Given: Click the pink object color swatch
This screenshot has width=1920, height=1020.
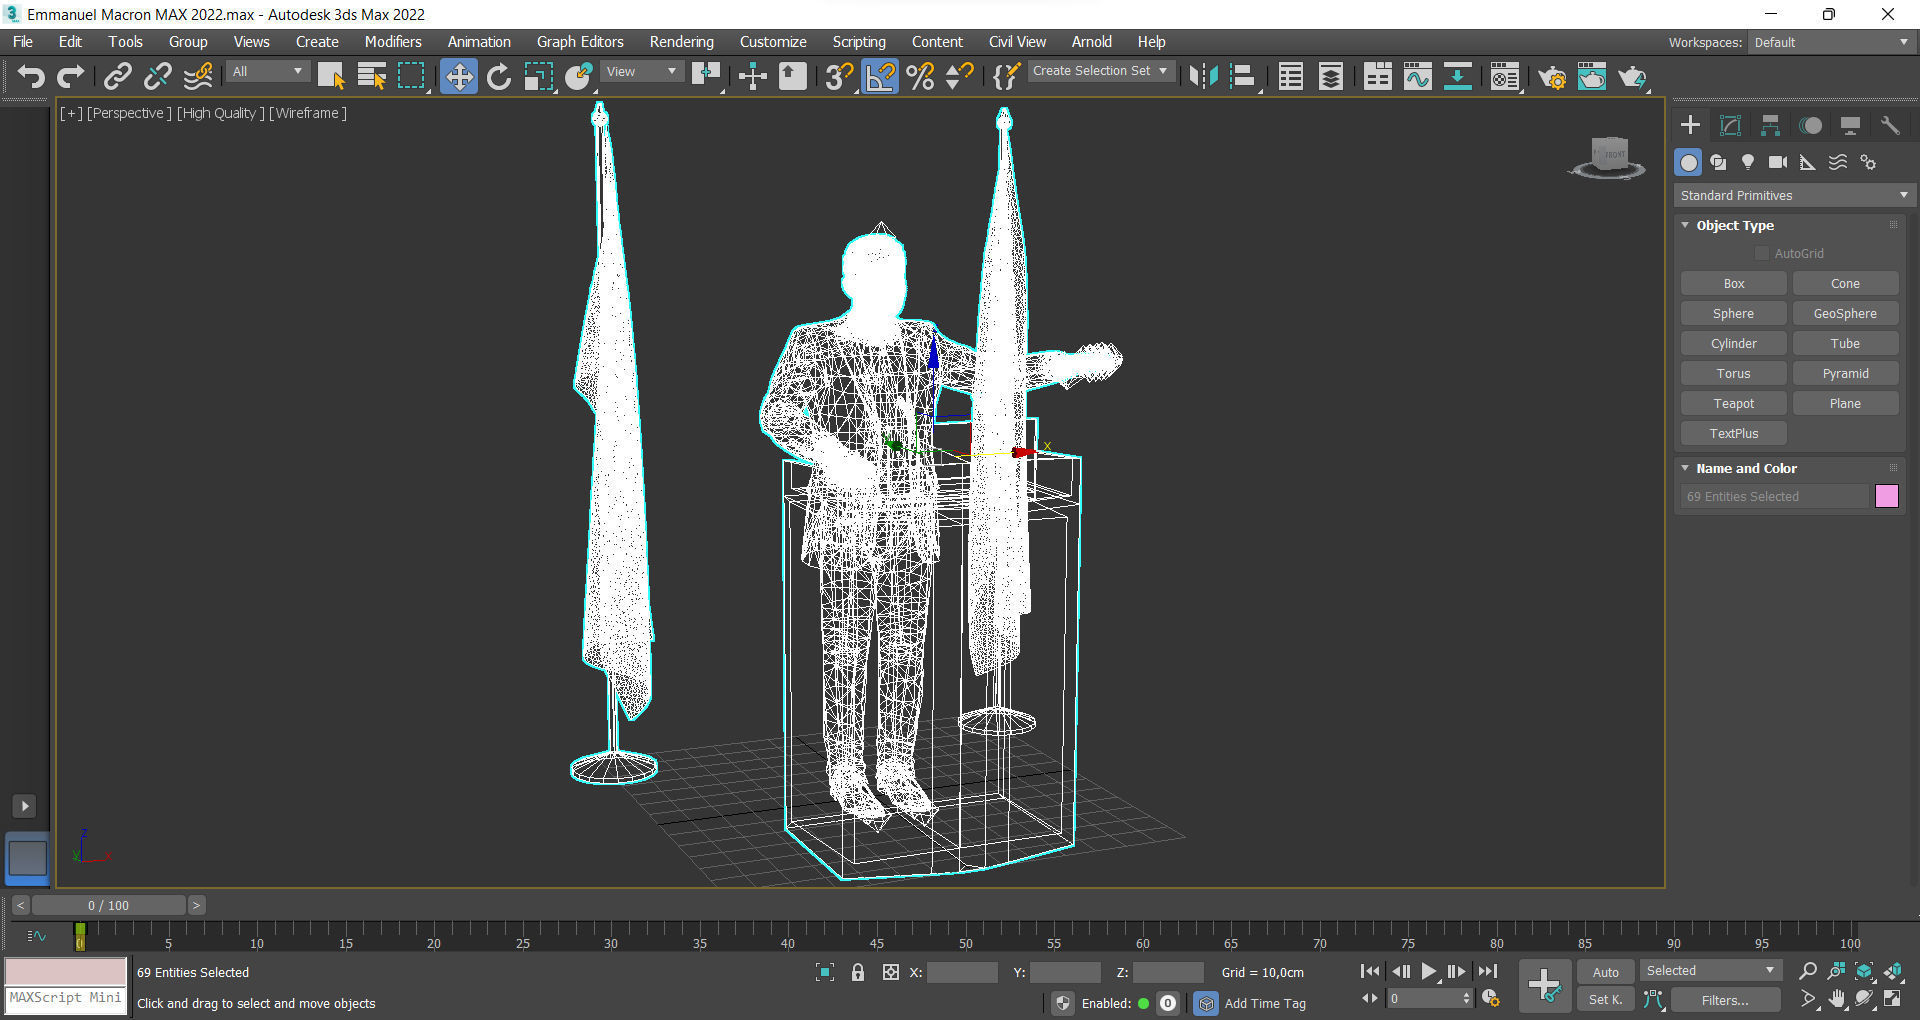Looking at the screenshot, I should coord(1886,497).
